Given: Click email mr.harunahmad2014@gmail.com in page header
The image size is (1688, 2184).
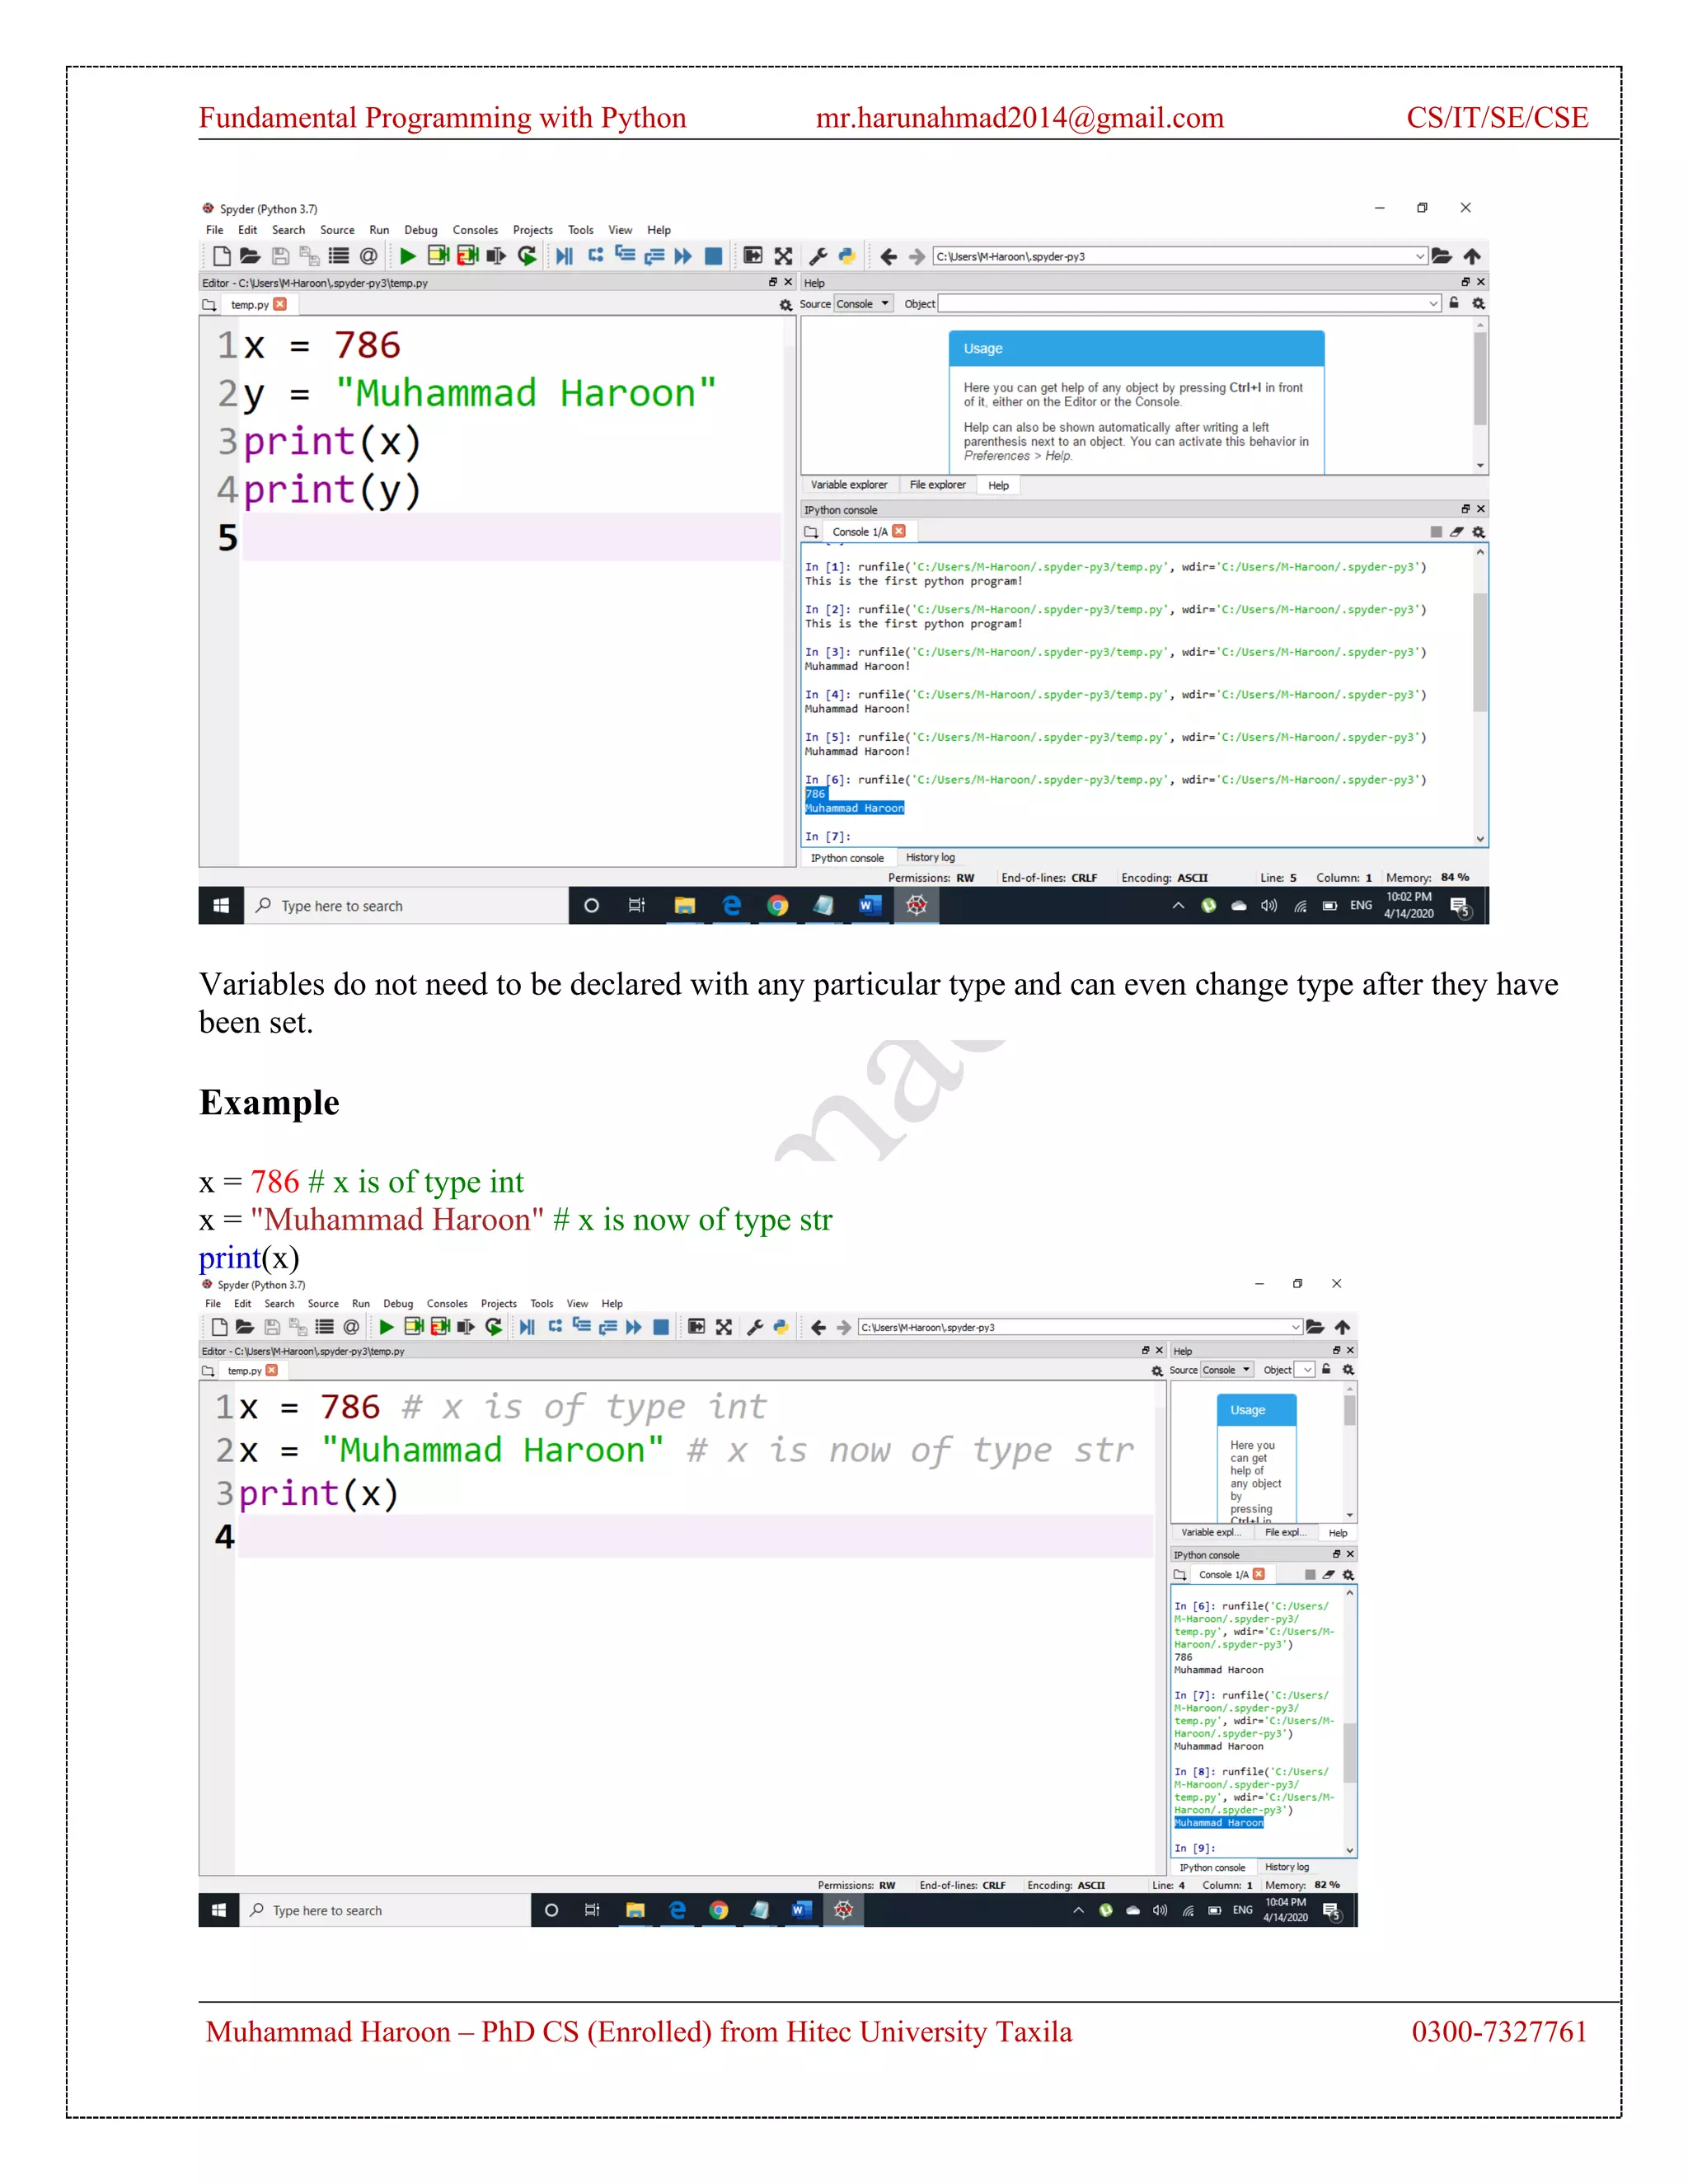Looking at the screenshot, I should tap(1019, 118).
